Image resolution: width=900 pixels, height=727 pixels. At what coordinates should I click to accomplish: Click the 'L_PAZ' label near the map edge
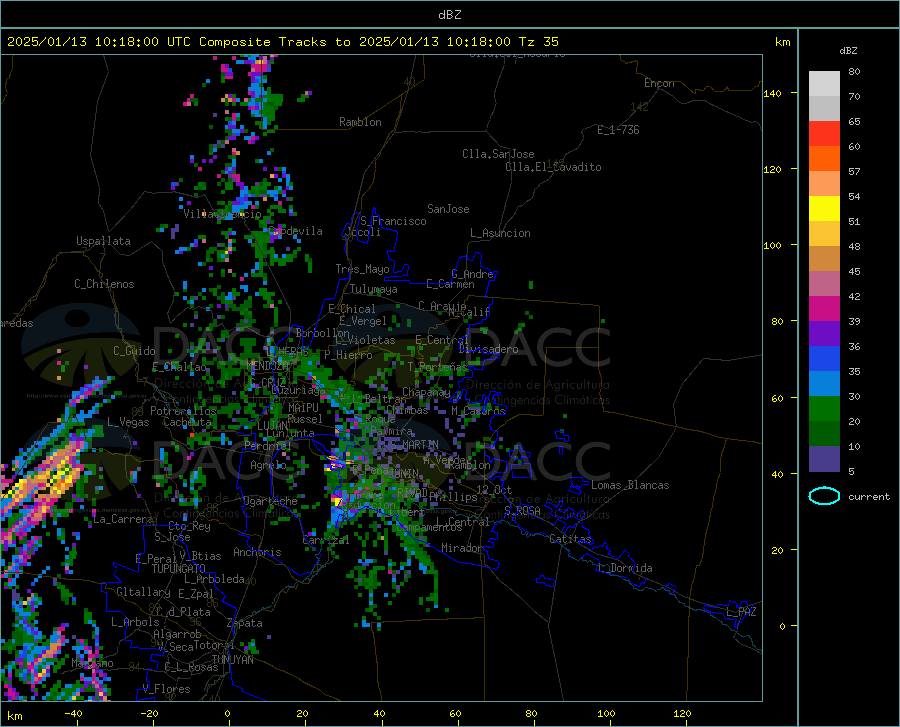pyautogui.click(x=741, y=612)
